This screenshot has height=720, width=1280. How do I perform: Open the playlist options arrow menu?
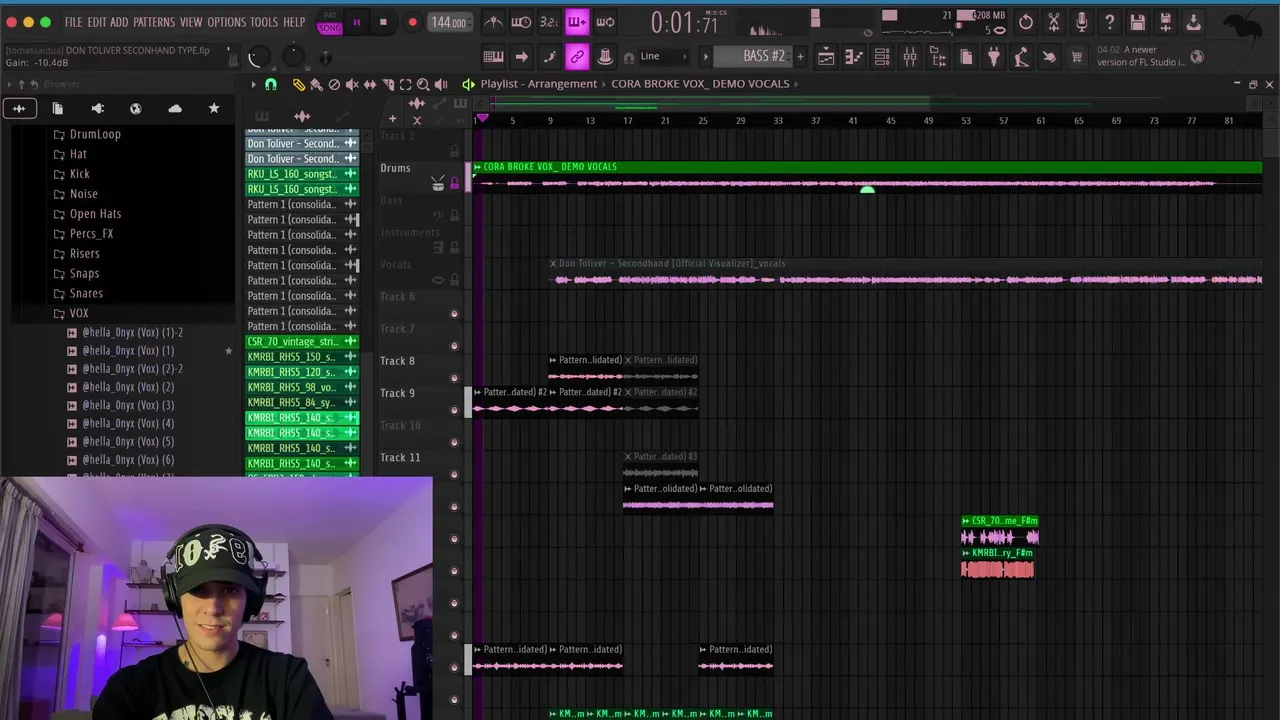coord(254,85)
